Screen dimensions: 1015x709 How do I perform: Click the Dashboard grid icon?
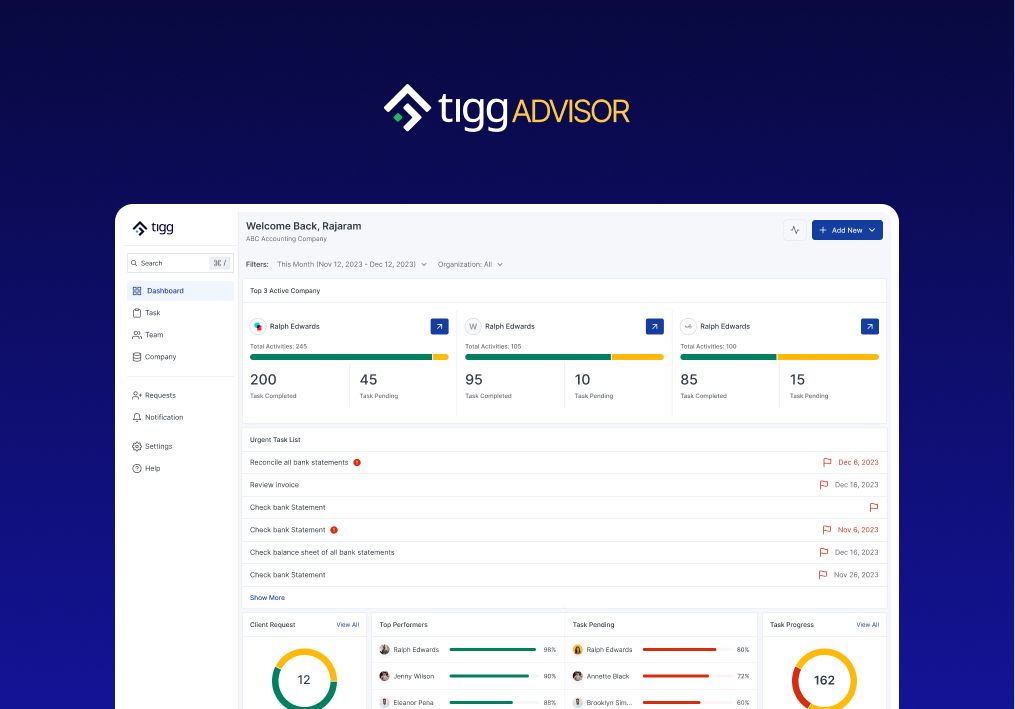[137, 291]
